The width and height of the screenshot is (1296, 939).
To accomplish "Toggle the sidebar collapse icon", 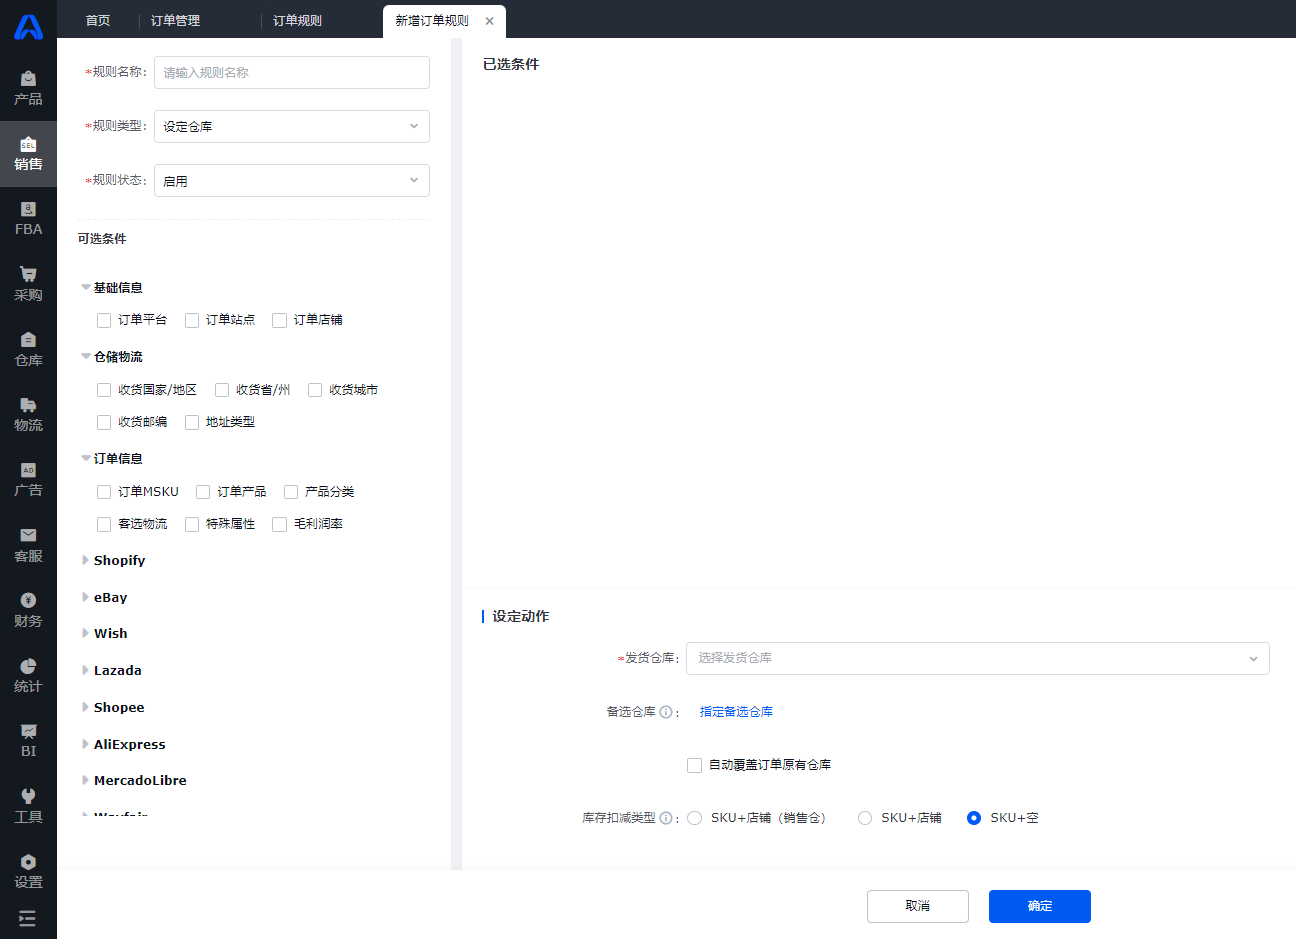I will (27, 918).
